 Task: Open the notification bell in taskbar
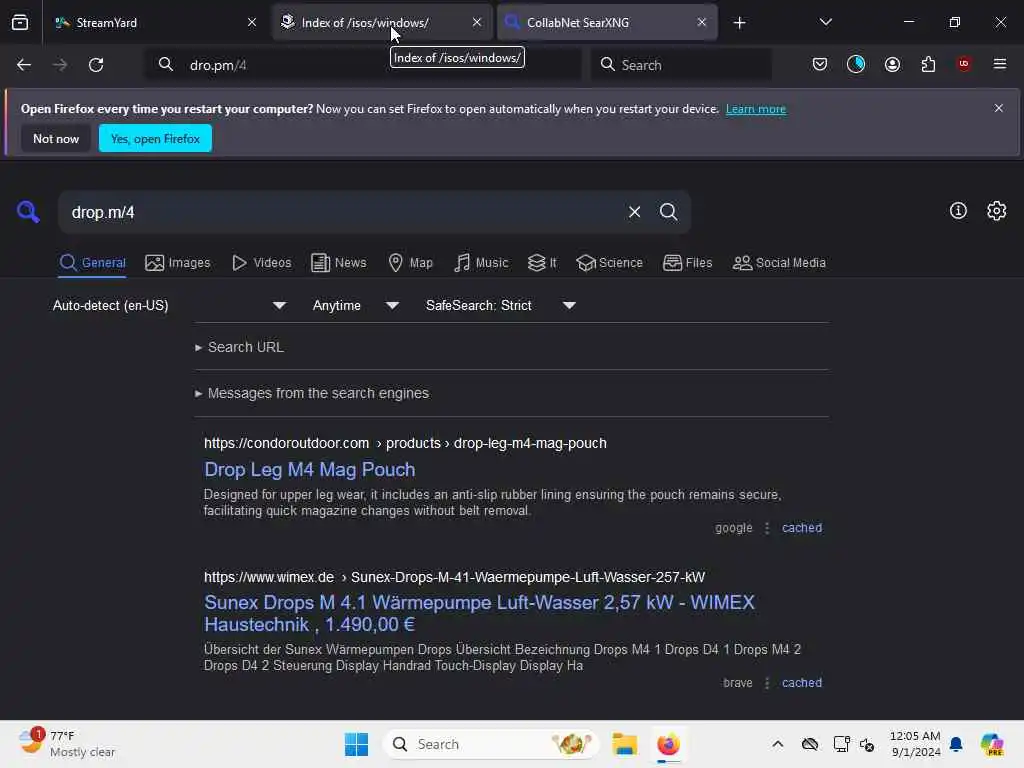pyautogui.click(x=956, y=744)
